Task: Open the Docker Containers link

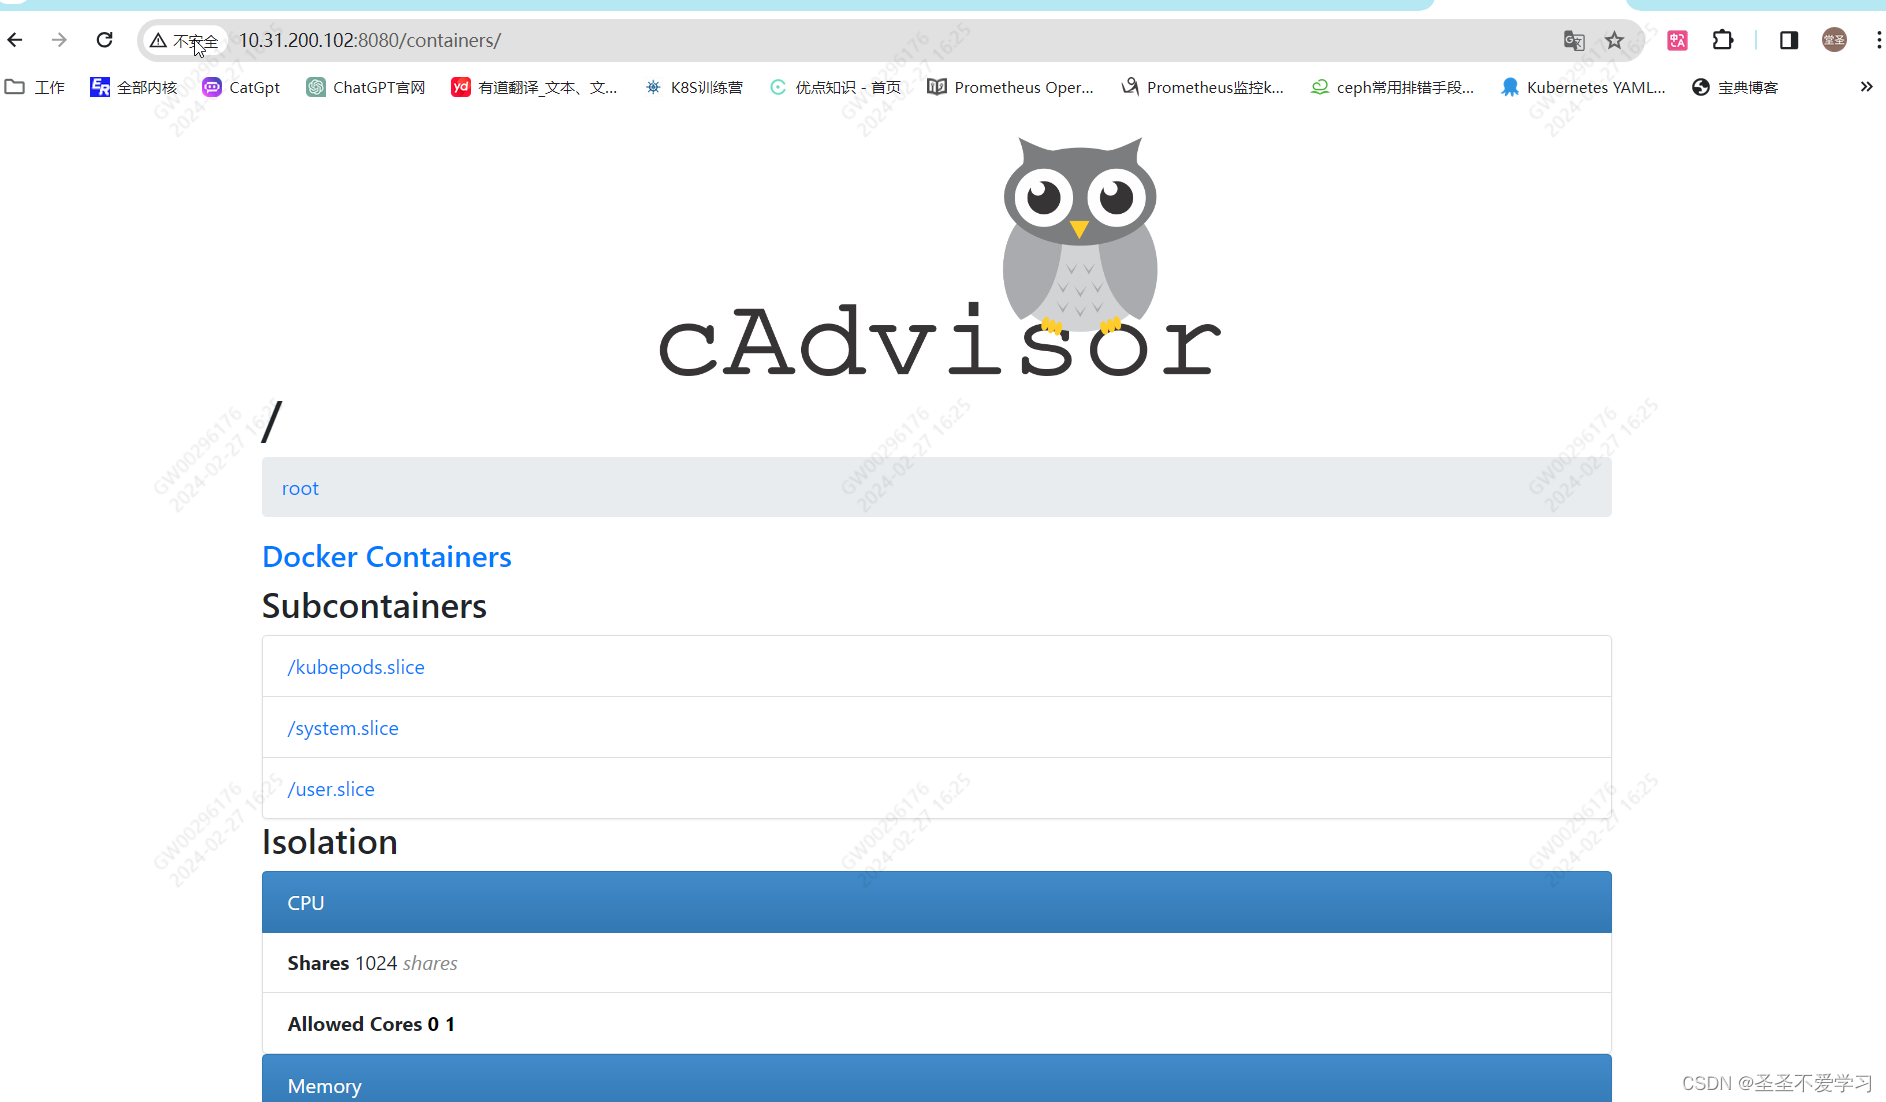Action: (387, 557)
